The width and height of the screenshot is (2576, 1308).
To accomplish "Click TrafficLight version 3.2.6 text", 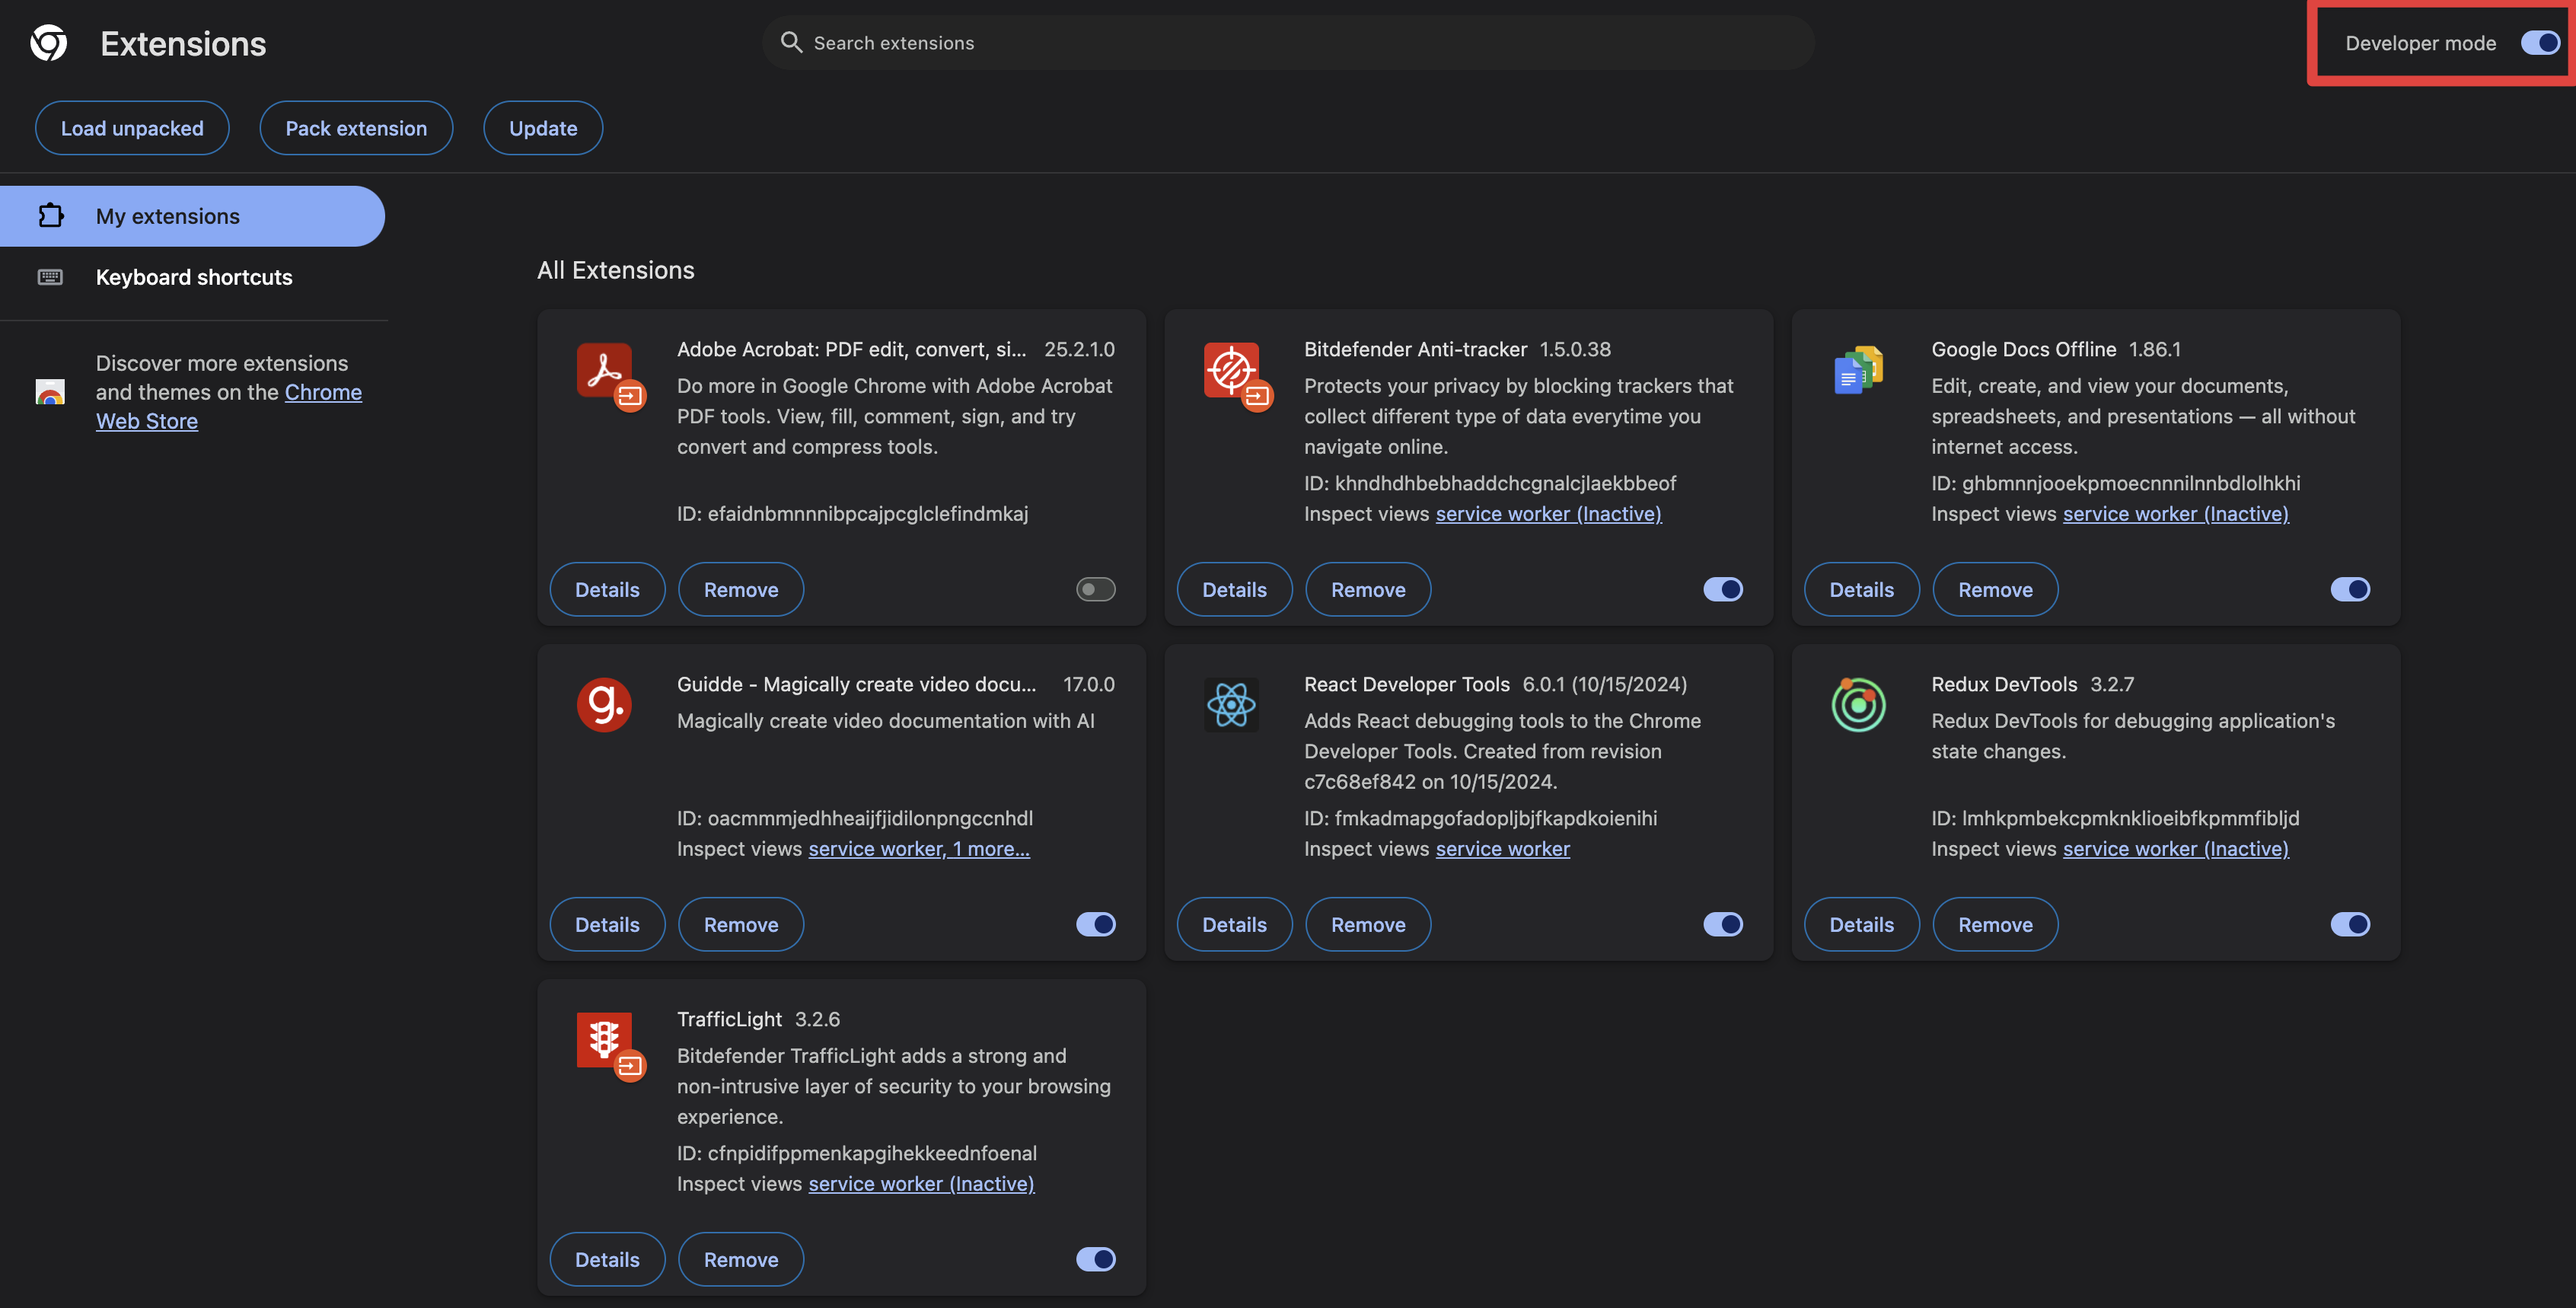I will click(817, 1019).
